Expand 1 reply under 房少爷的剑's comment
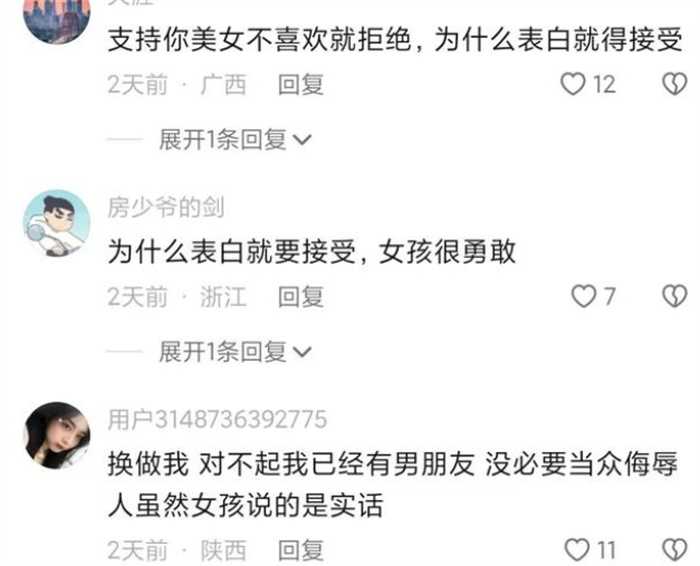Viewport: 700px width, 566px height. pyautogui.click(x=235, y=352)
